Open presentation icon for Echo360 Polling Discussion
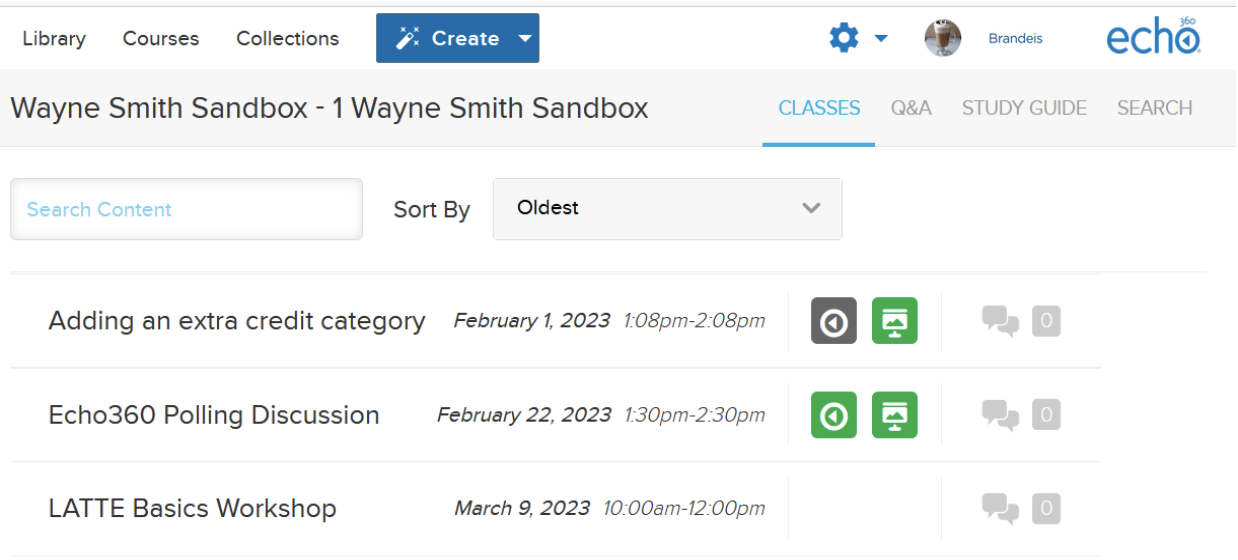The height and width of the screenshot is (560, 1238). click(895, 415)
